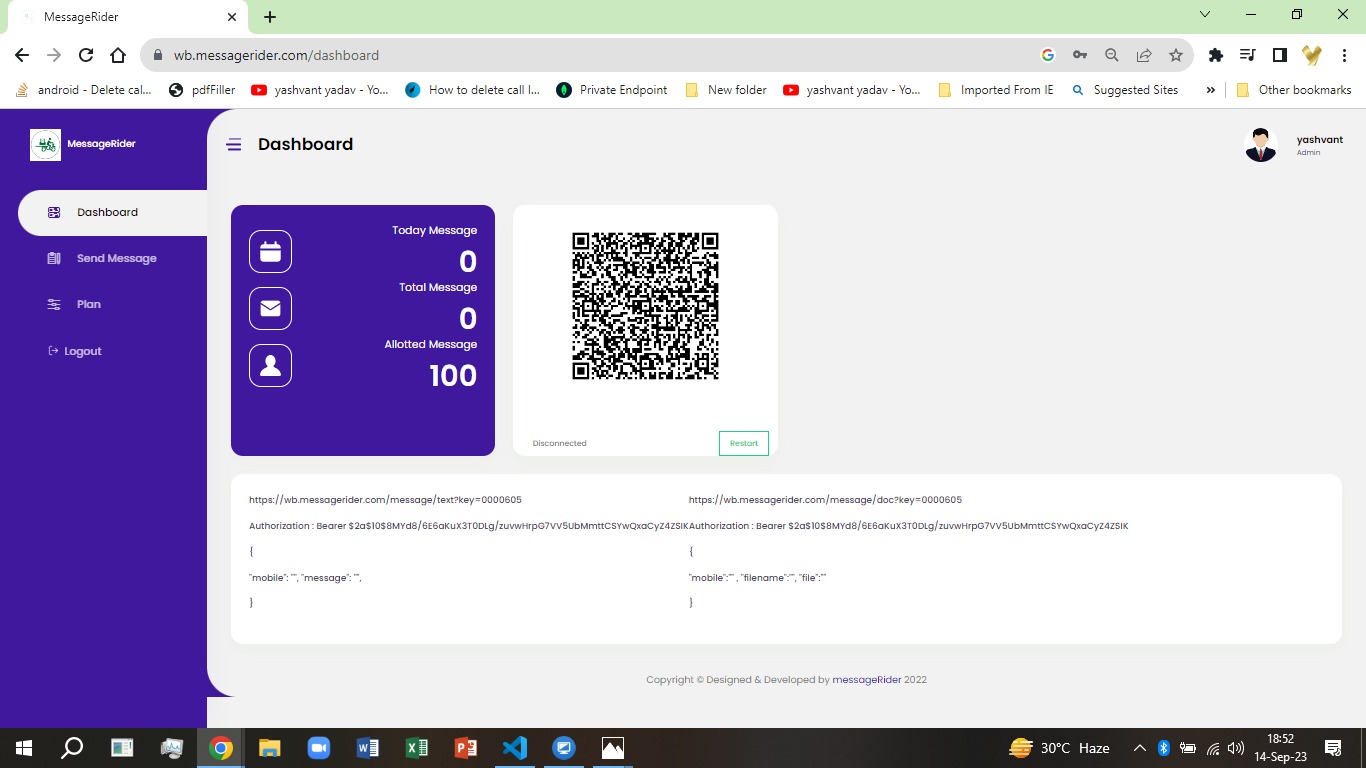
Task: Open the notification center icon
Action: [1333, 748]
